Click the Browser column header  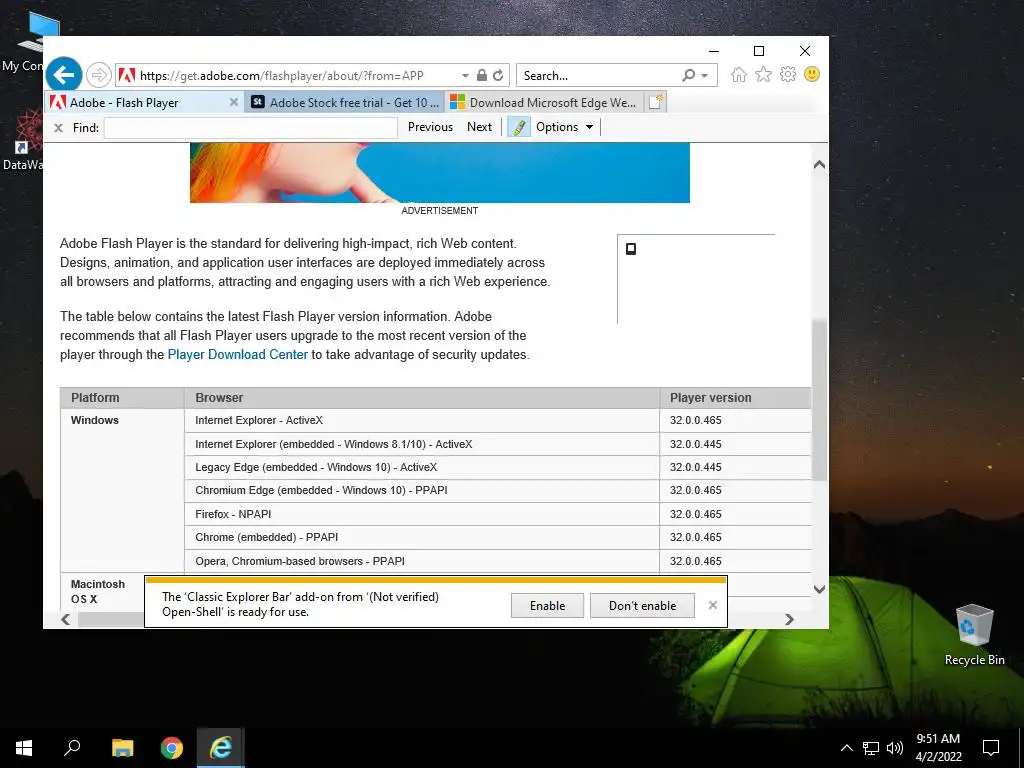pos(422,398)
